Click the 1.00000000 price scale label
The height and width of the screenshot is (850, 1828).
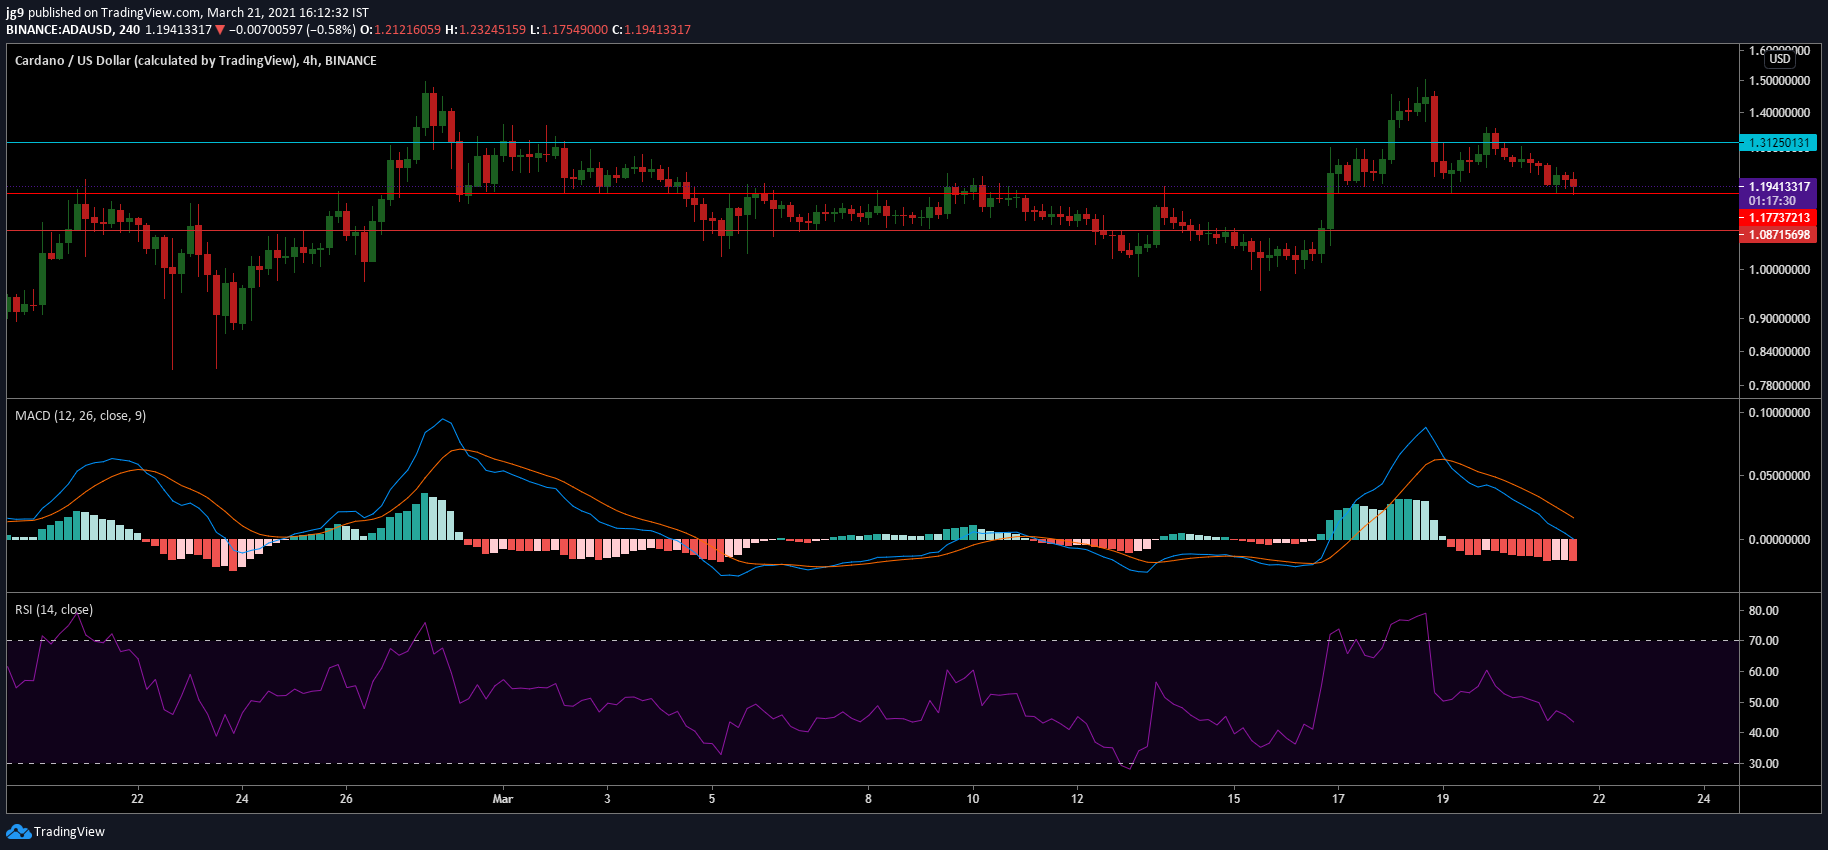pos(1779,270)
